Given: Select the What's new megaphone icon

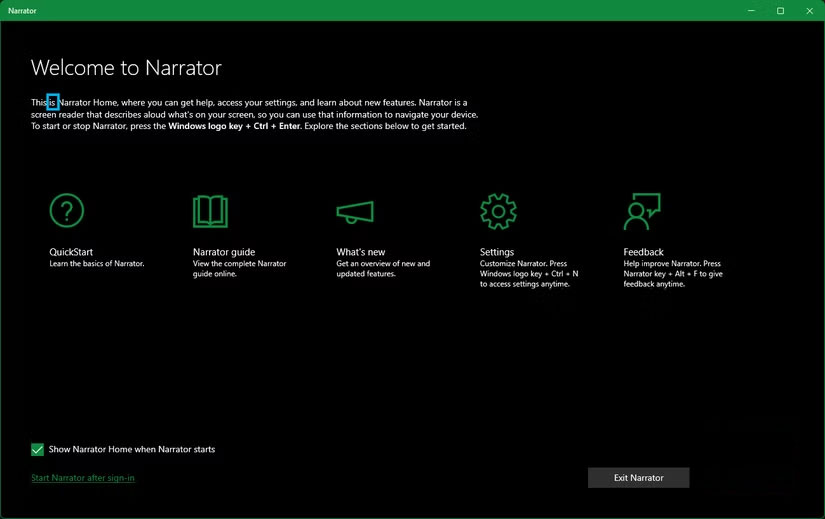Looking at the screenshot, I should click(x=354, y=211).
